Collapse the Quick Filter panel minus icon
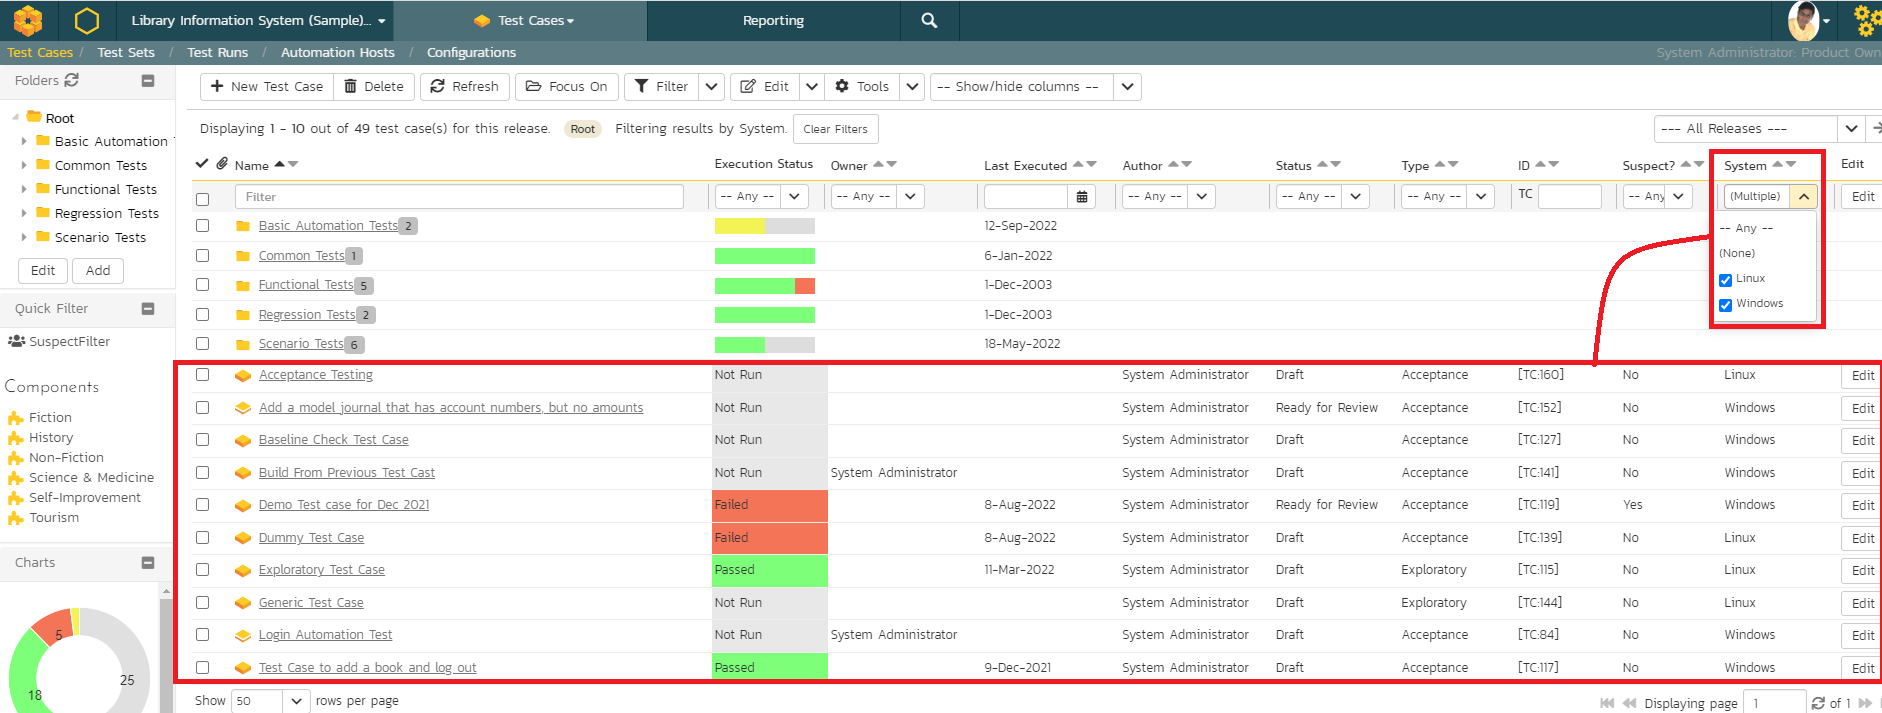Image resolution: width=1882 pixels, height=713 pixels. 148,309
